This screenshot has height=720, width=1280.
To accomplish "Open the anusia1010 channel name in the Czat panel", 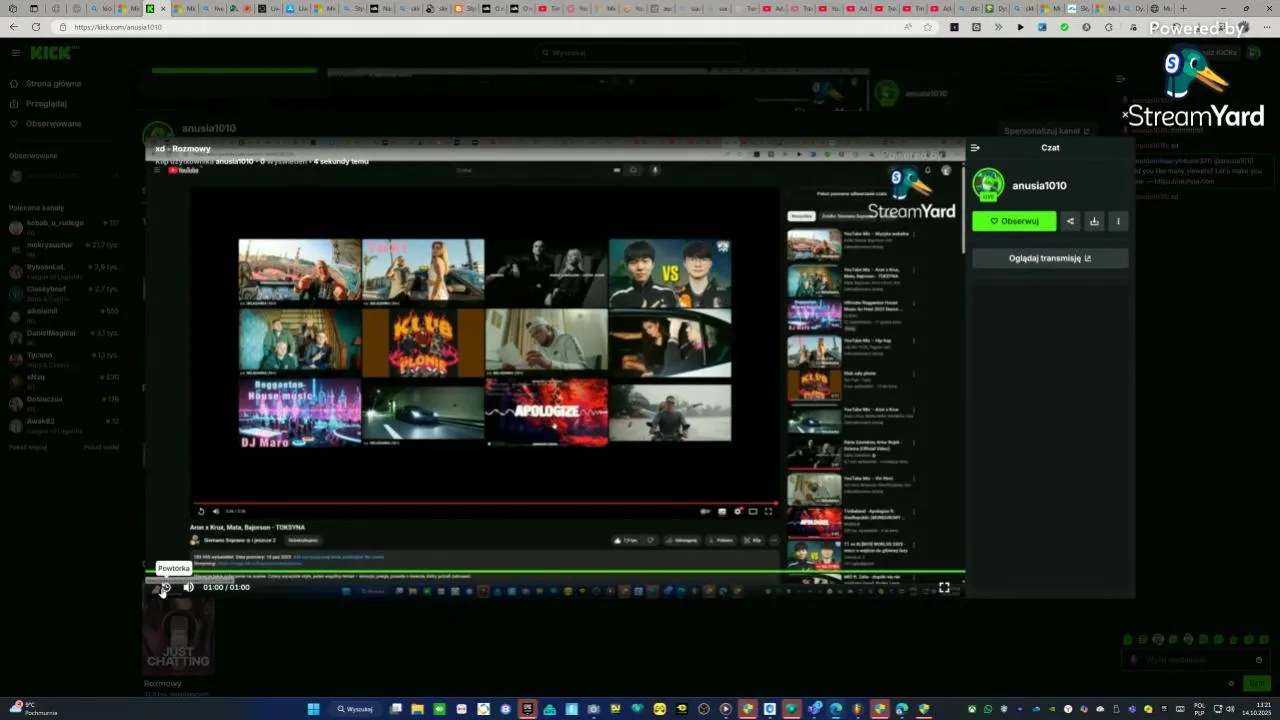I will pos(1039,186).
